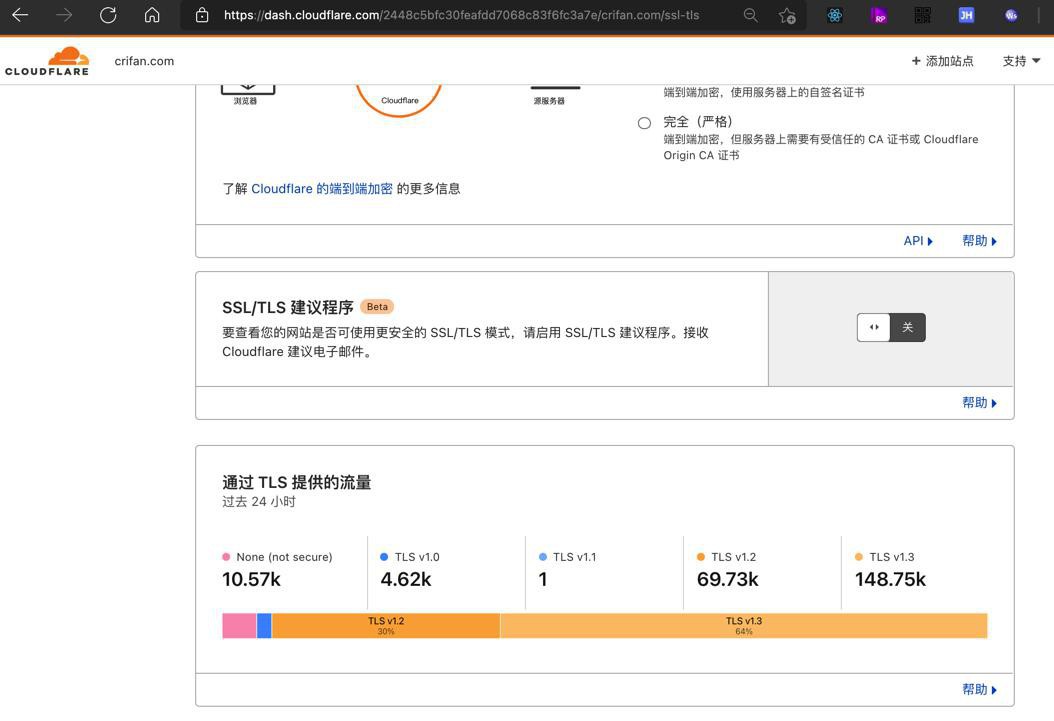The height and width of the screenshot is (721, 1054).
Task: Click the None (not secure) legend entry
Action: [x=277, y=557]
